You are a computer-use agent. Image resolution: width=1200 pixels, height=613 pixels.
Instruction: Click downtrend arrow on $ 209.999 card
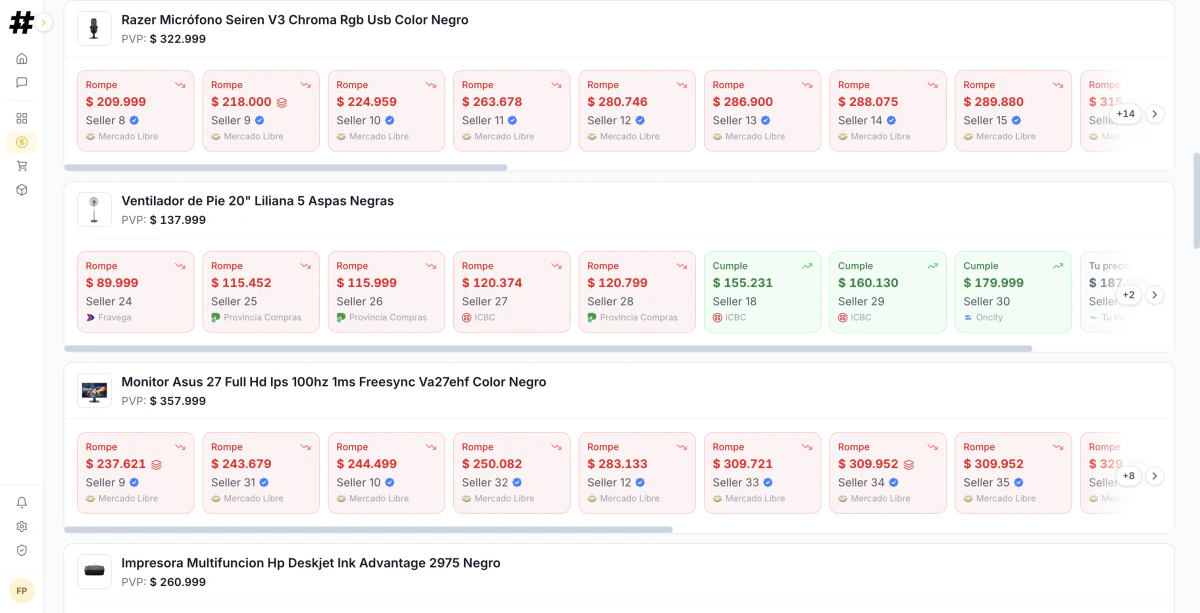tap(180, 85)
